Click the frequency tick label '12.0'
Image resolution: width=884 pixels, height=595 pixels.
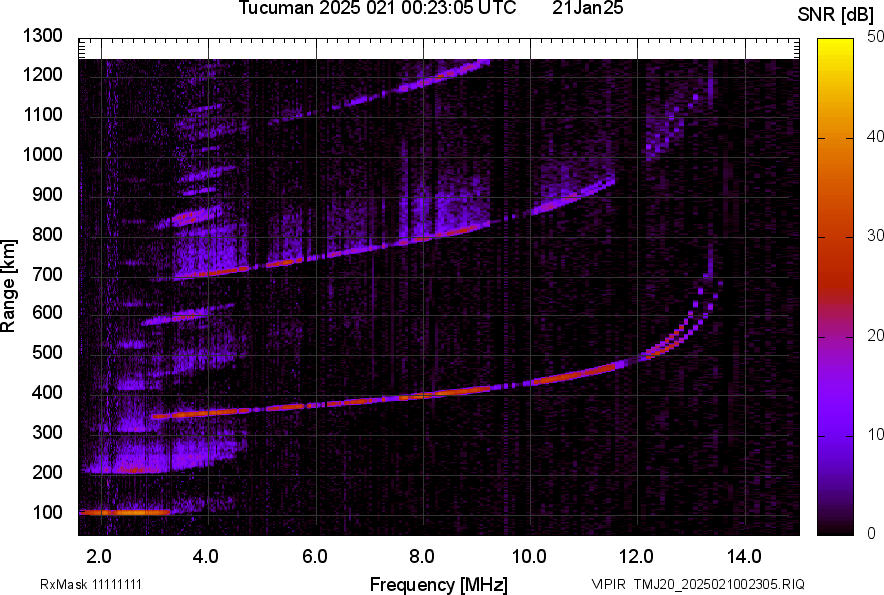click(637, 557)
